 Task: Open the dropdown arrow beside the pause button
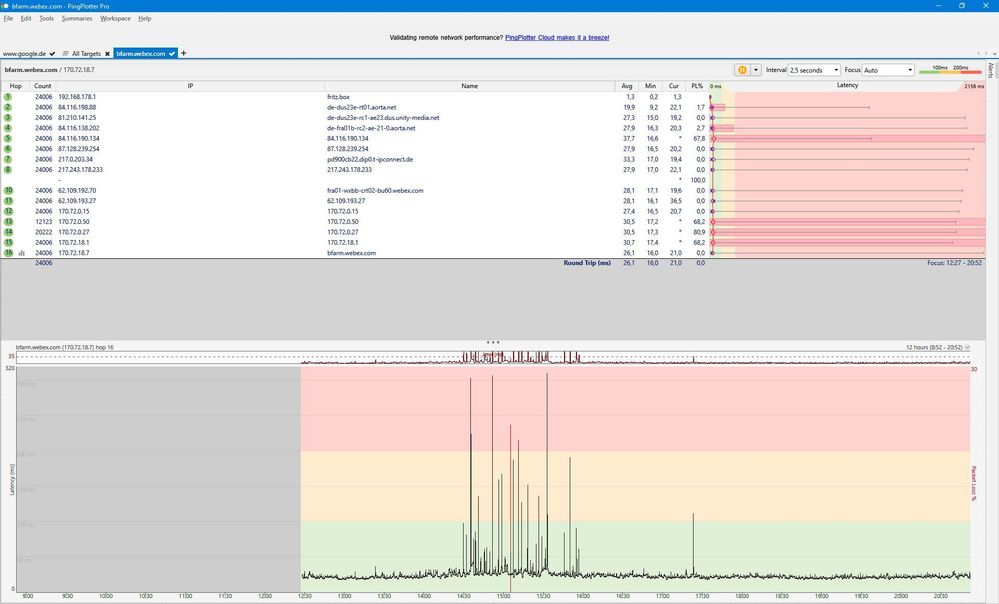(756, 70)
